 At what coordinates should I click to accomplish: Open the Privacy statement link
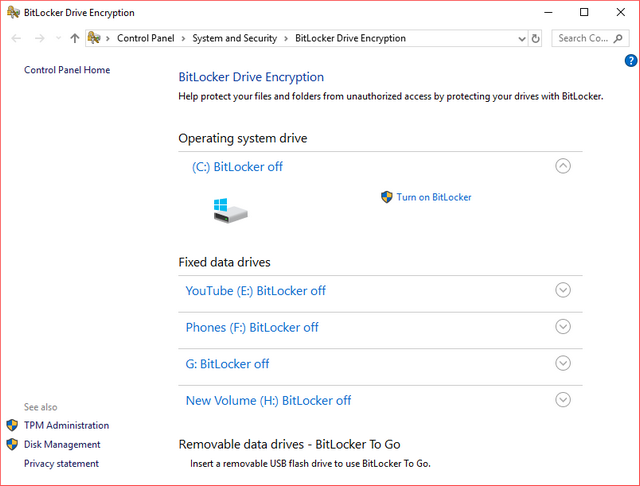click(x=61, y=463)
